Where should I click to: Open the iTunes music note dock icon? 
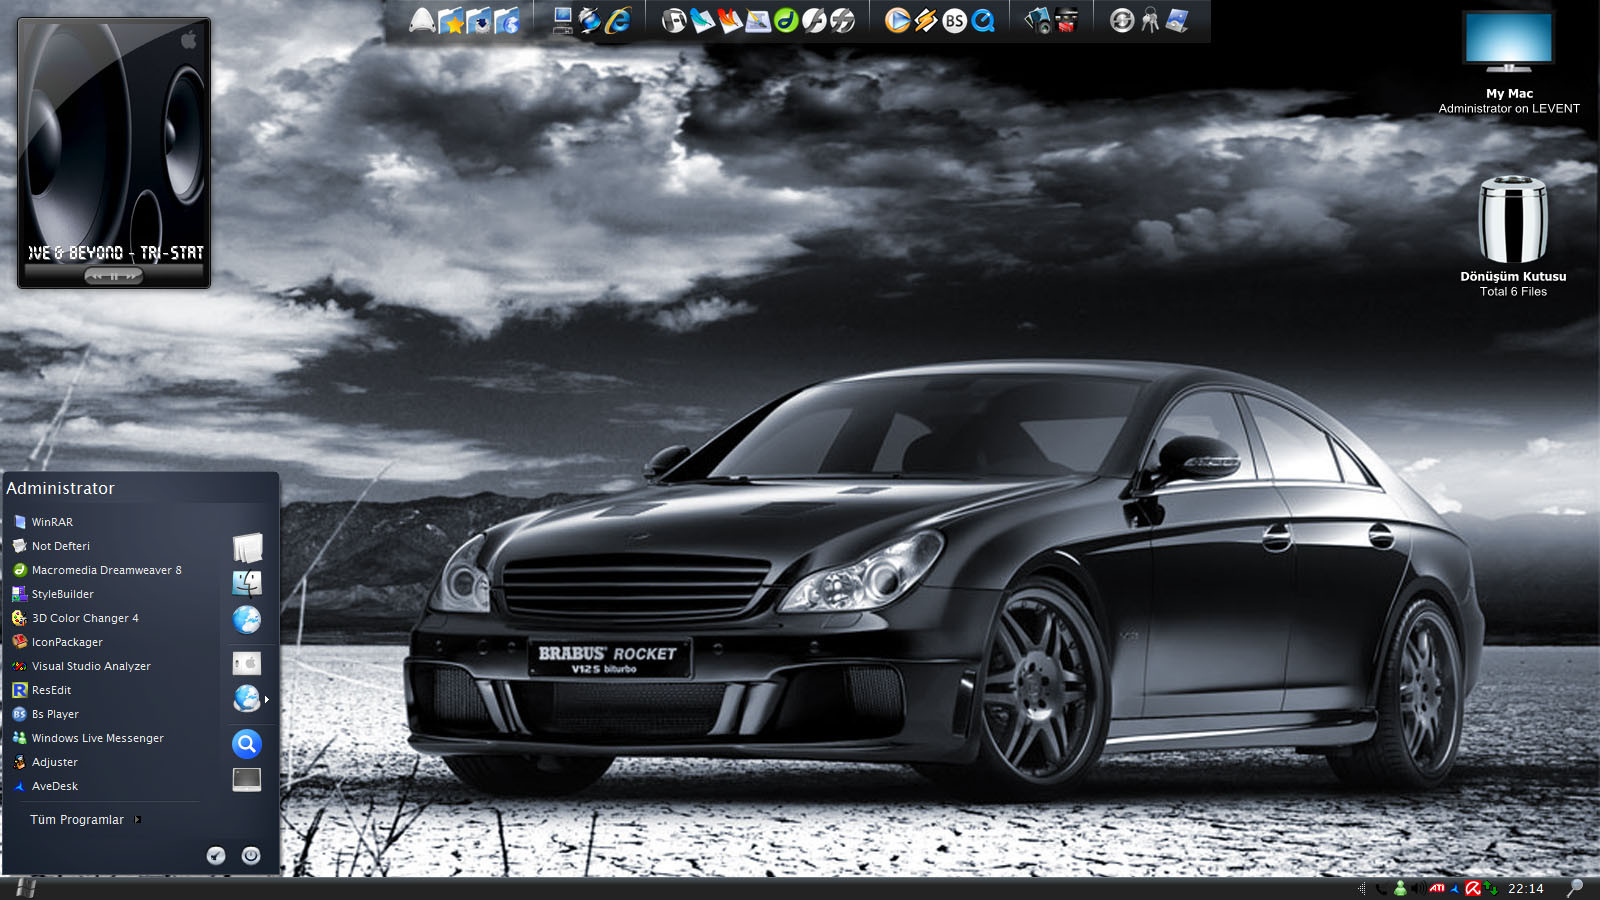point(674,20)
